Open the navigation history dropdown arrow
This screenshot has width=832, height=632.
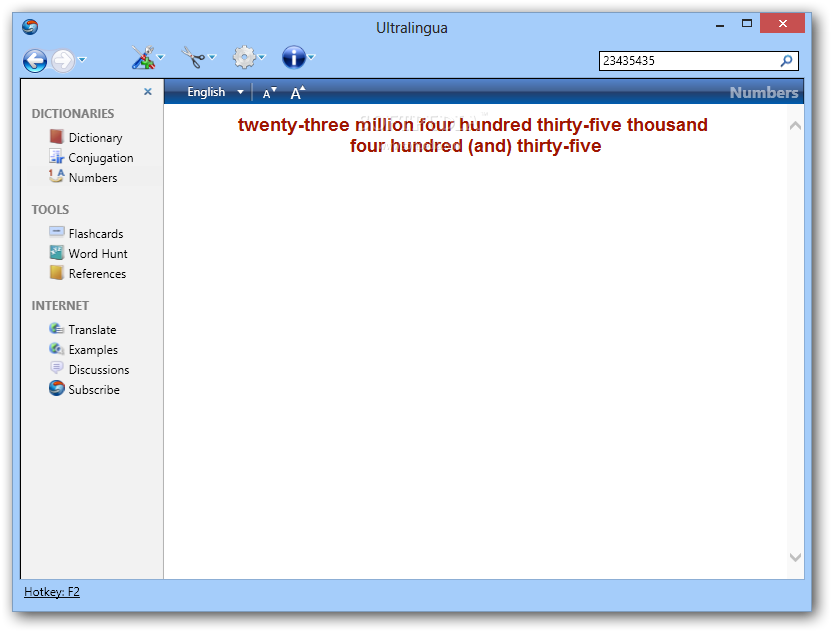82,59
